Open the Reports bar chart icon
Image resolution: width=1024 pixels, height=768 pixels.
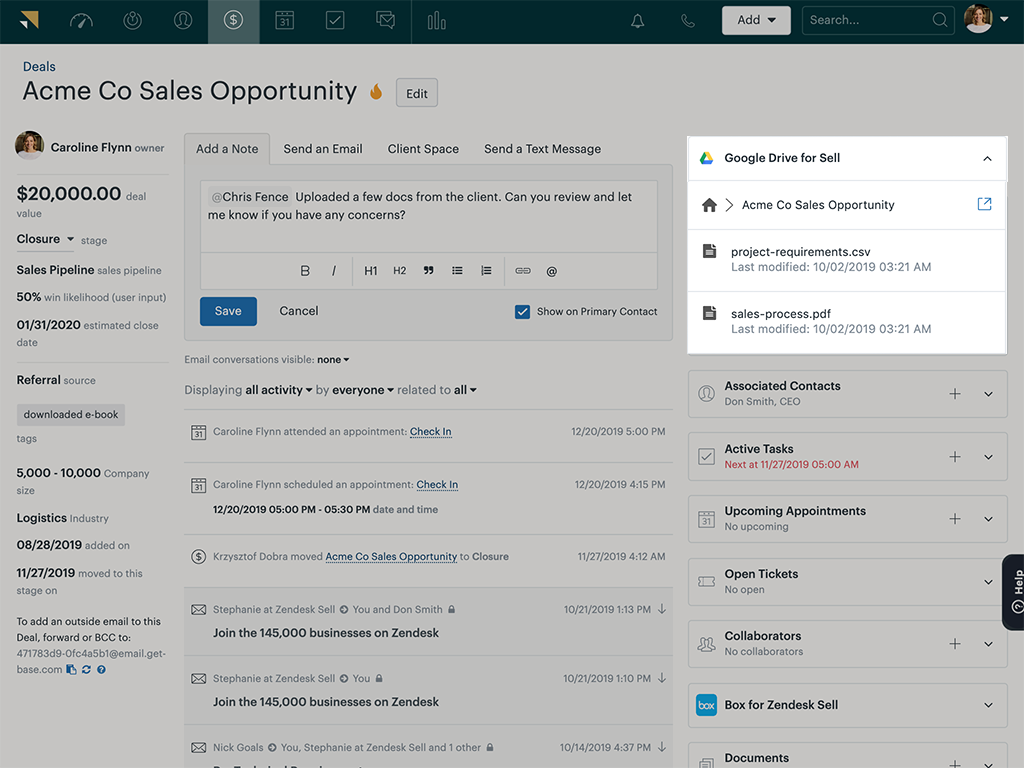pos(436,18)
